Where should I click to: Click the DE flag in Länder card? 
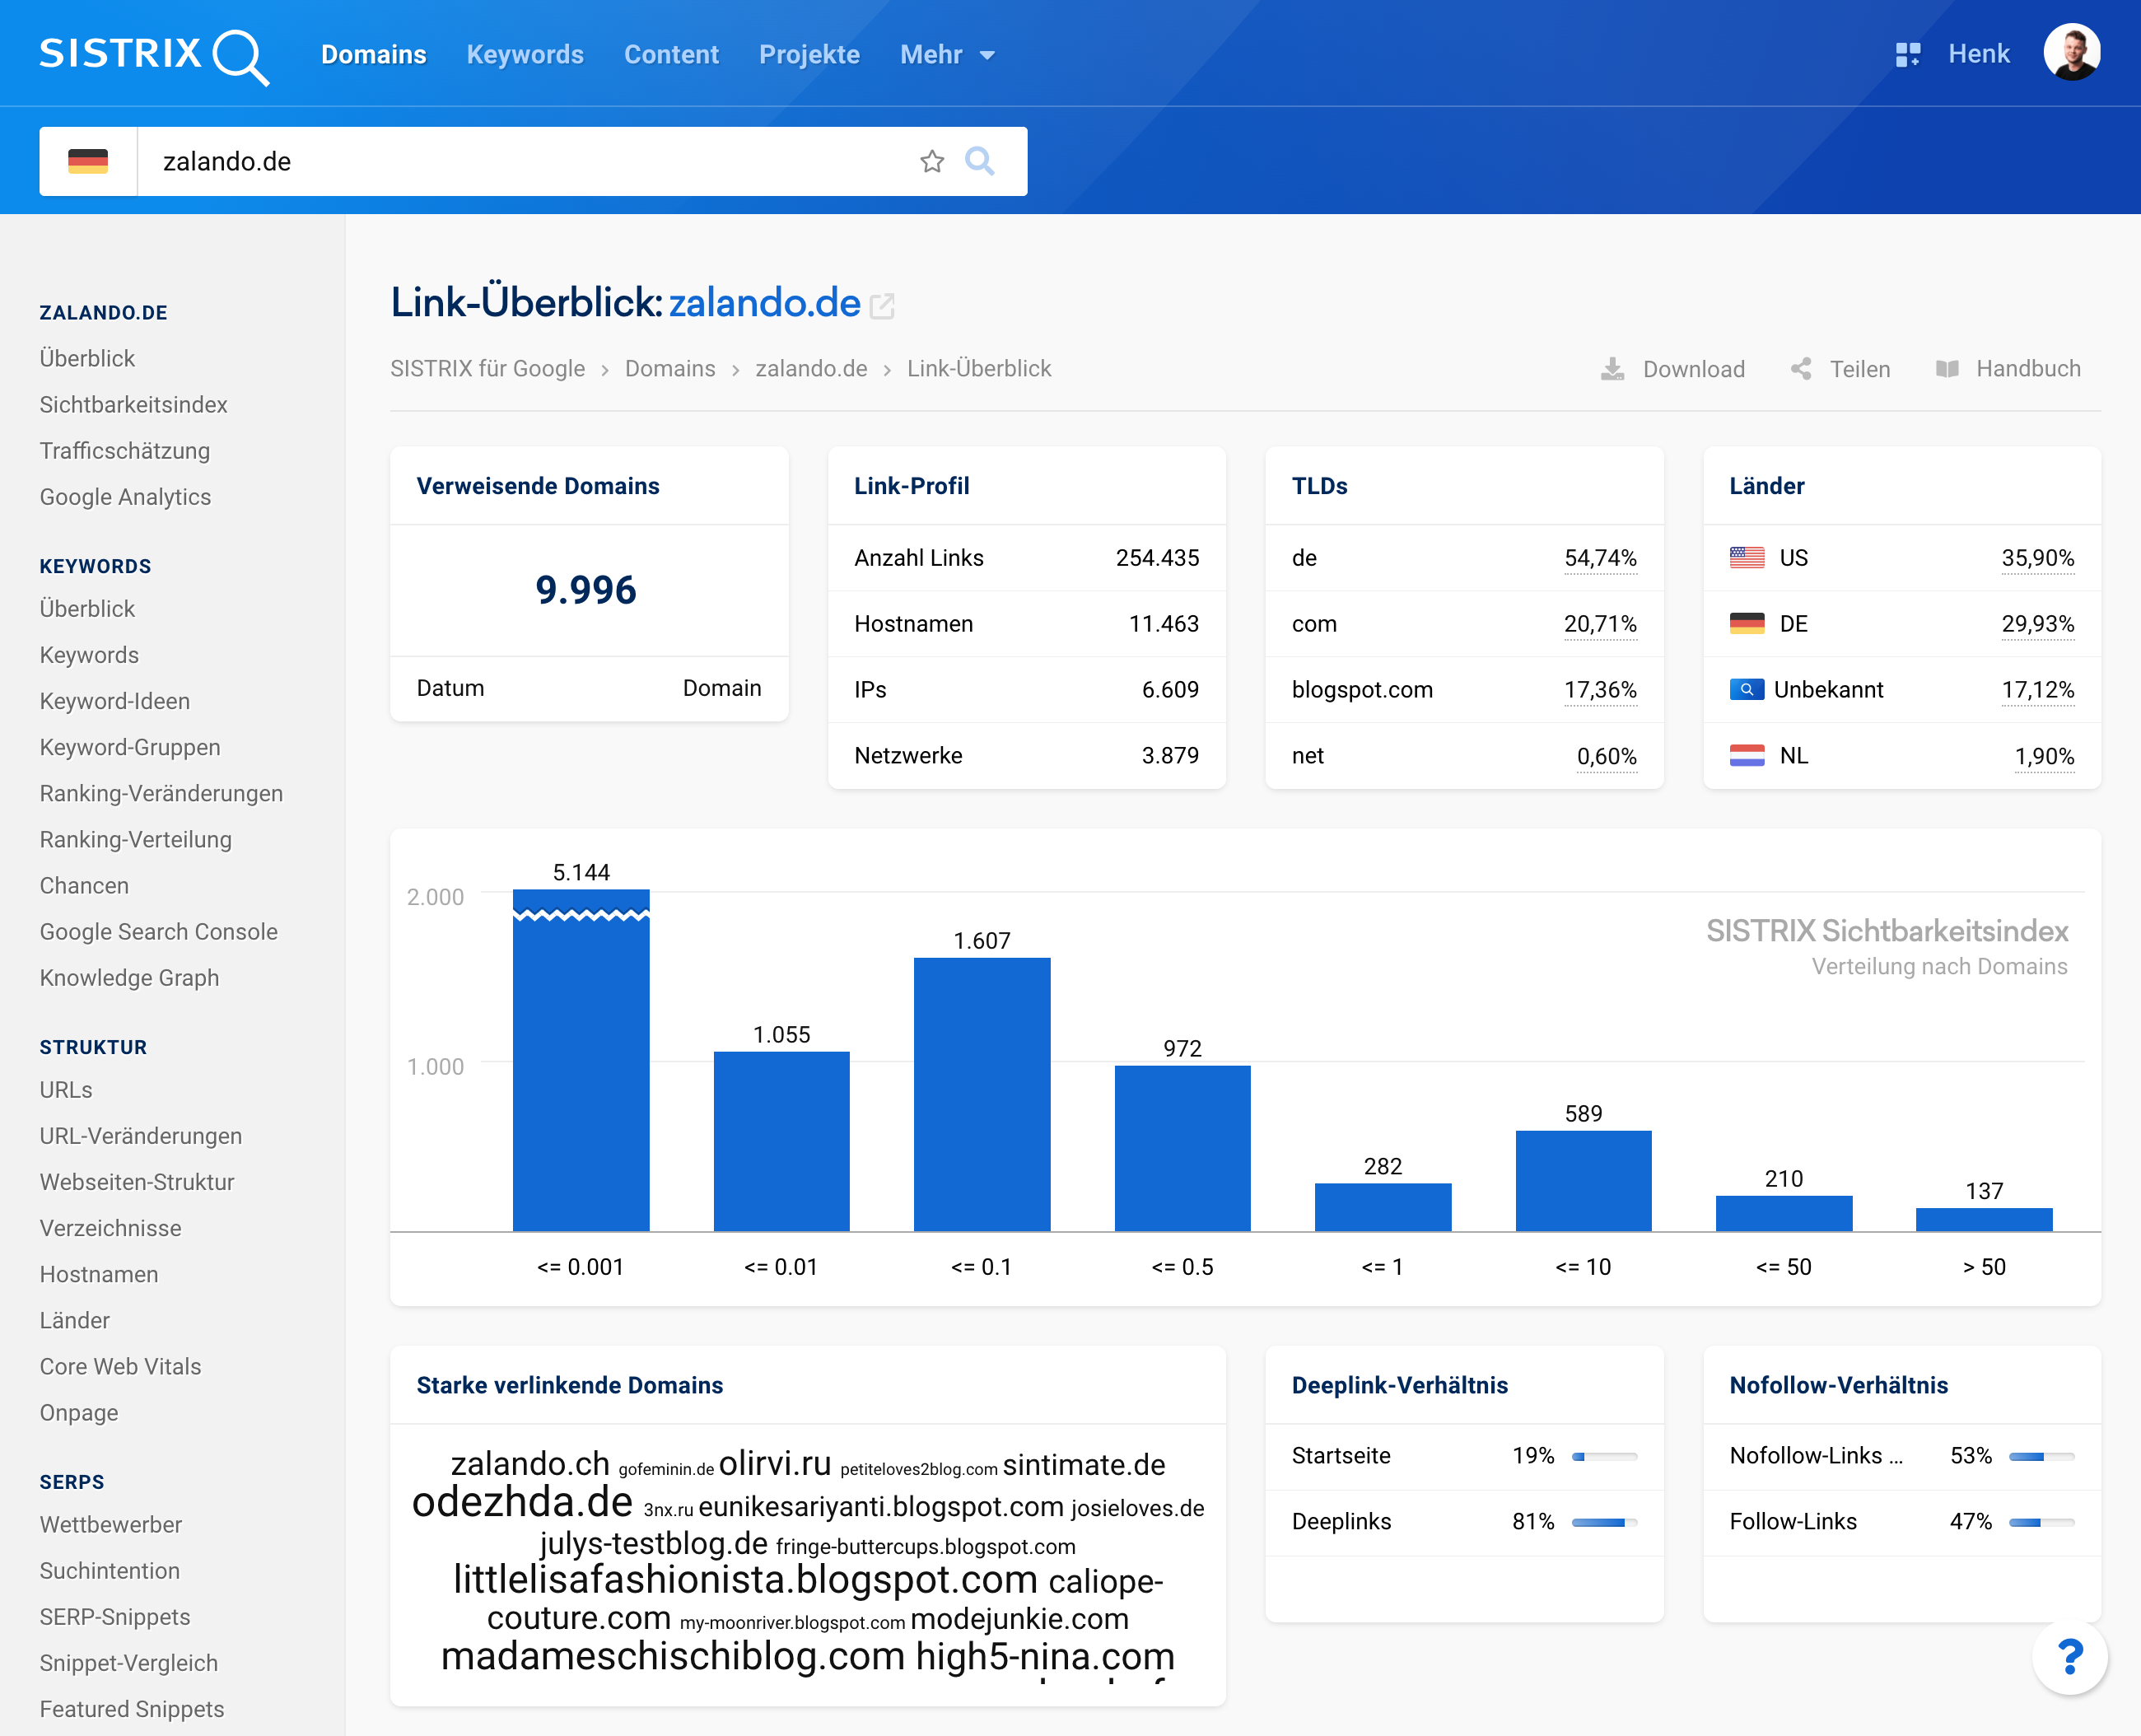tap(1747, 624)
